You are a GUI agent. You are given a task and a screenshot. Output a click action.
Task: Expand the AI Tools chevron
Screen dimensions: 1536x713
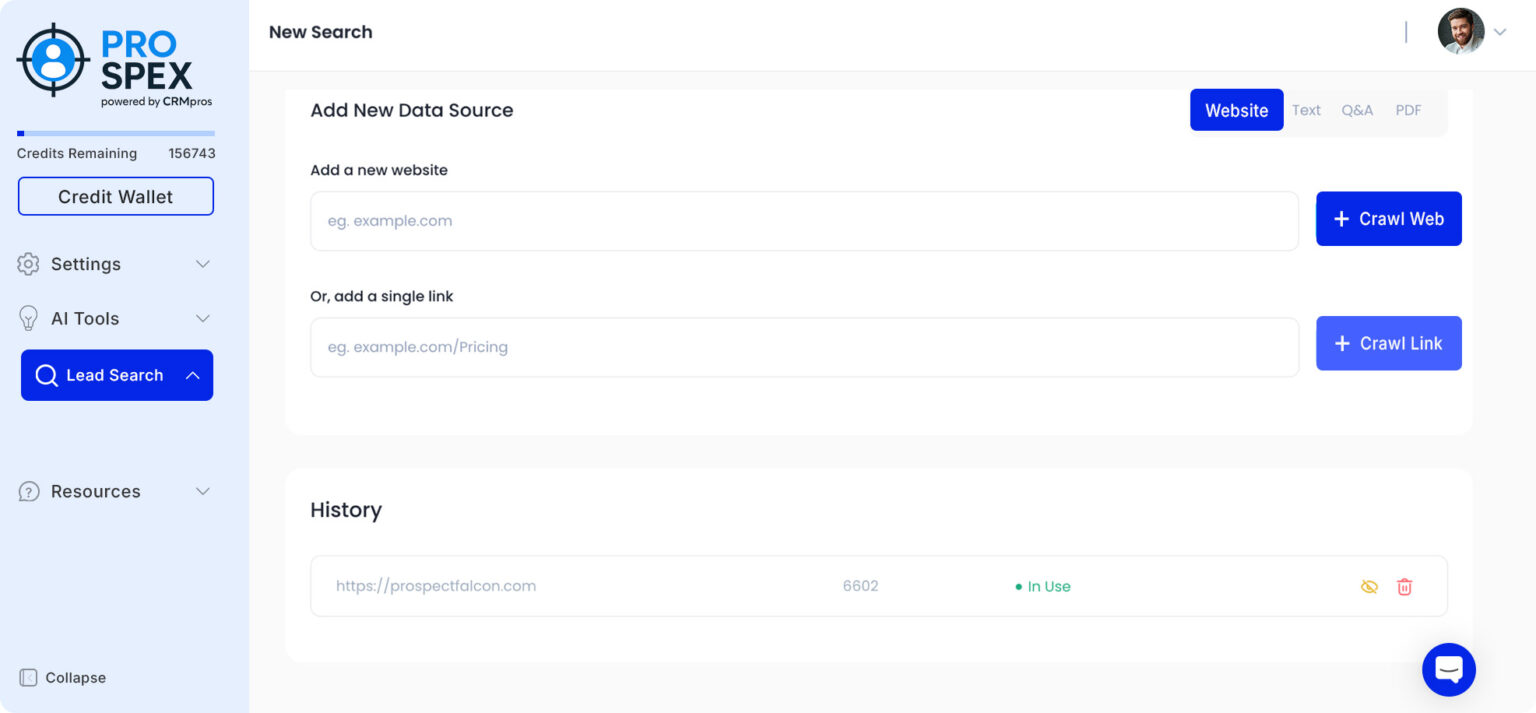coord(203,318)
